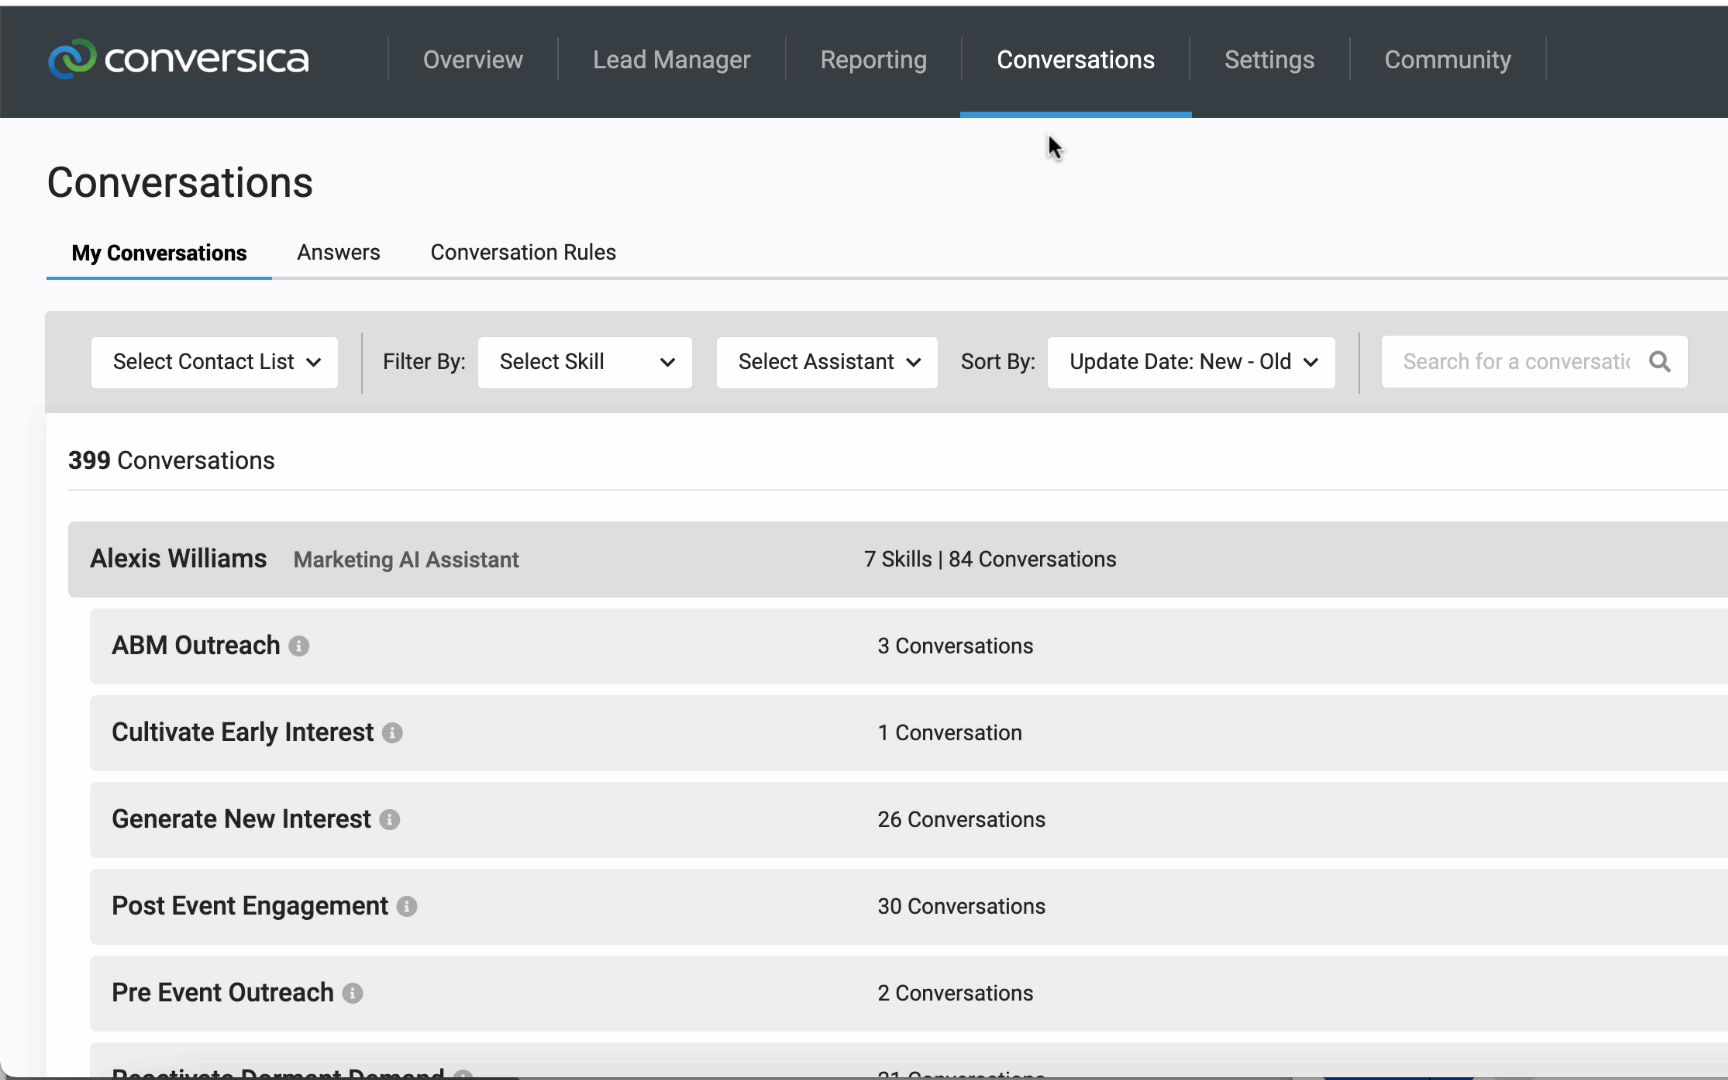
Task: Open the Select Contact List dropdown
Action: (215, 362)
